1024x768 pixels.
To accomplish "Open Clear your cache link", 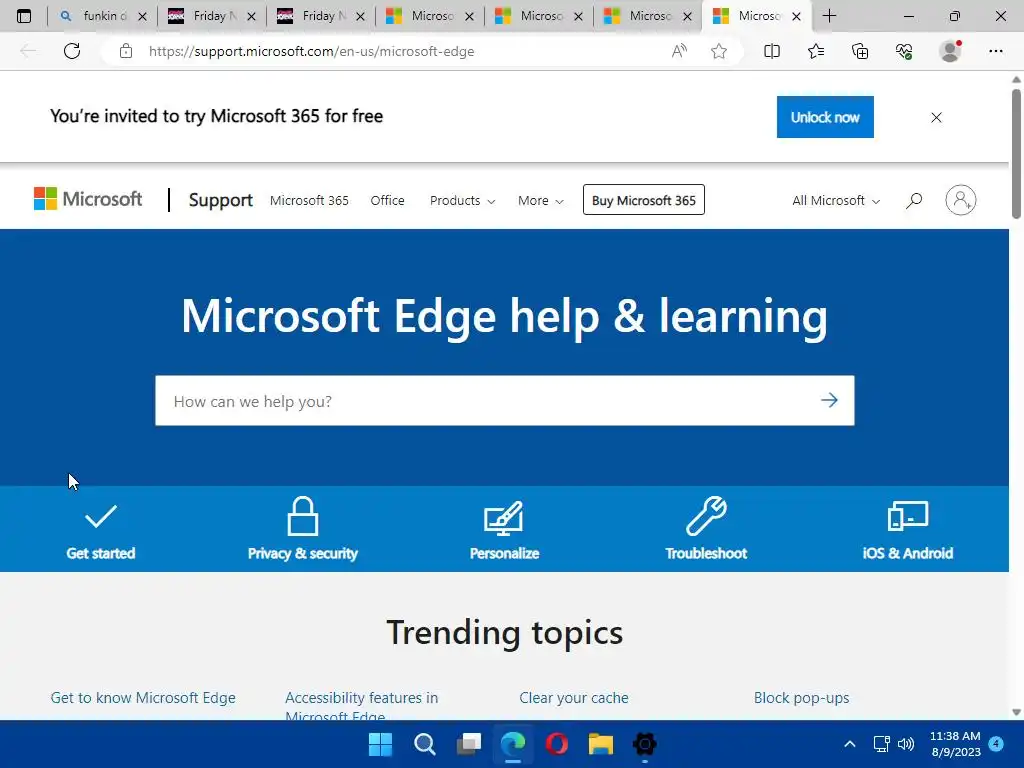I will coord(573,697).
